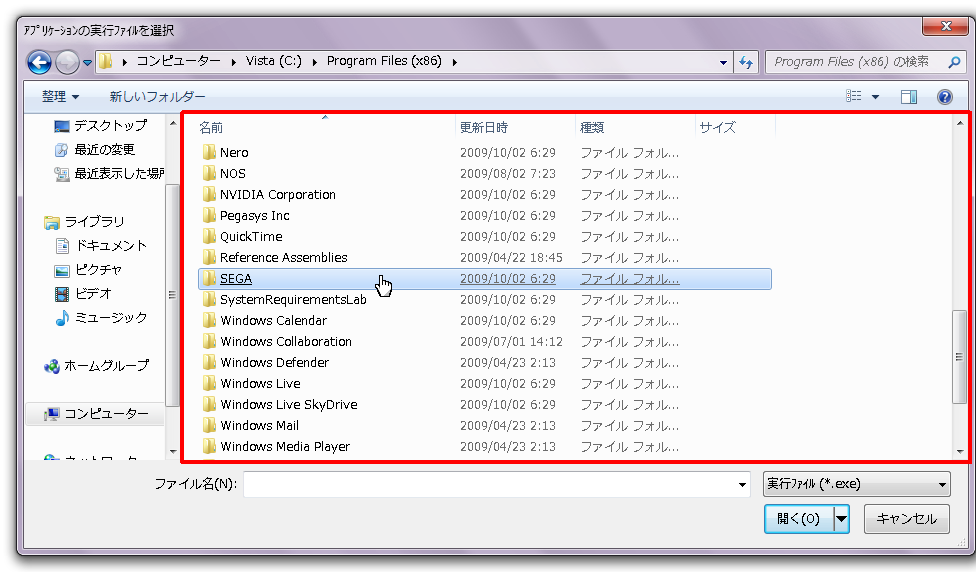
Task: Open the recent pages history dropdown
Action: 87,63
